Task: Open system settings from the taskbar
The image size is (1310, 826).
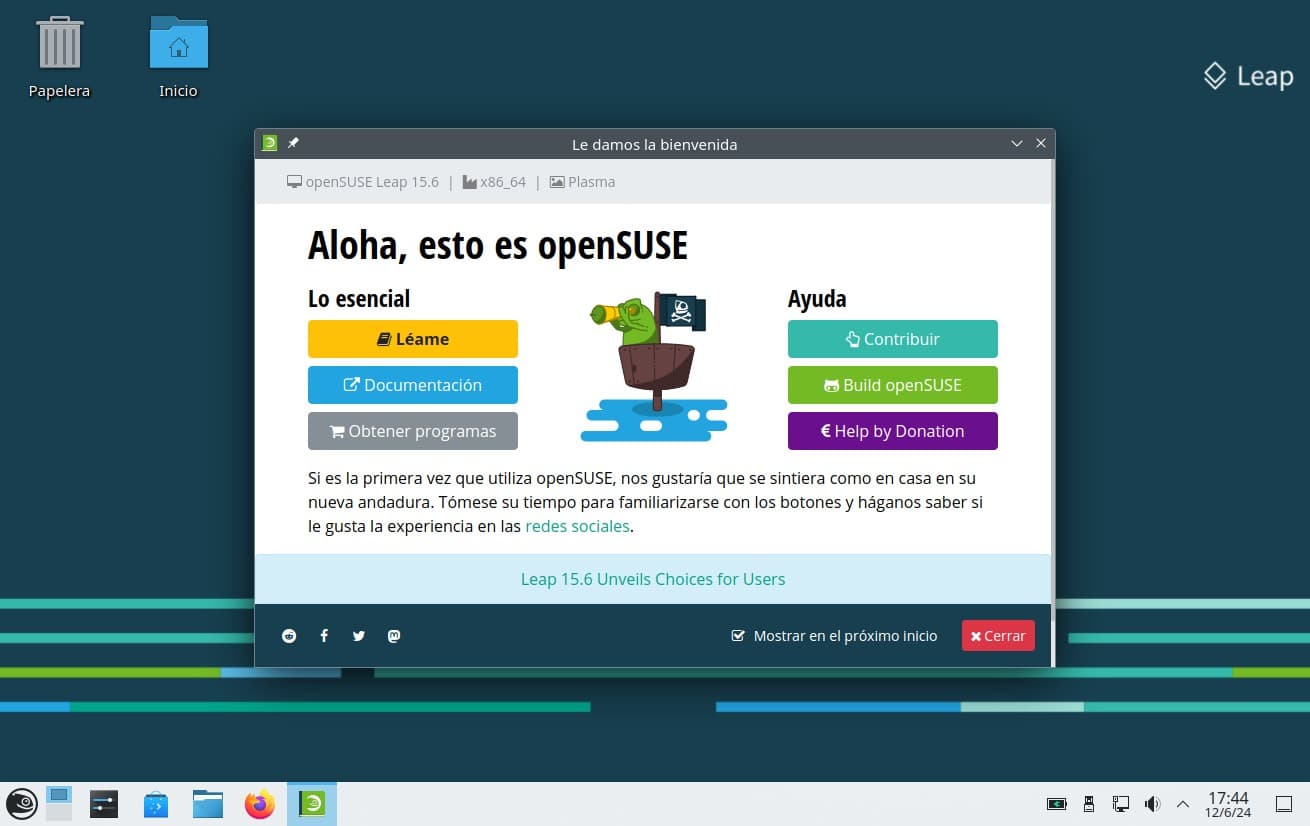Action: click(x=104, y=803)
